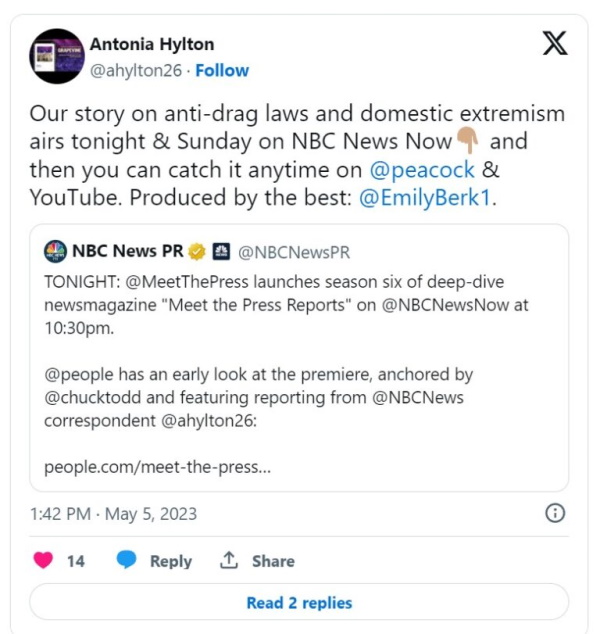Screen dimensions: 600x634
Task: Click the blue reply bubble icon
Action: coord(126,560)
